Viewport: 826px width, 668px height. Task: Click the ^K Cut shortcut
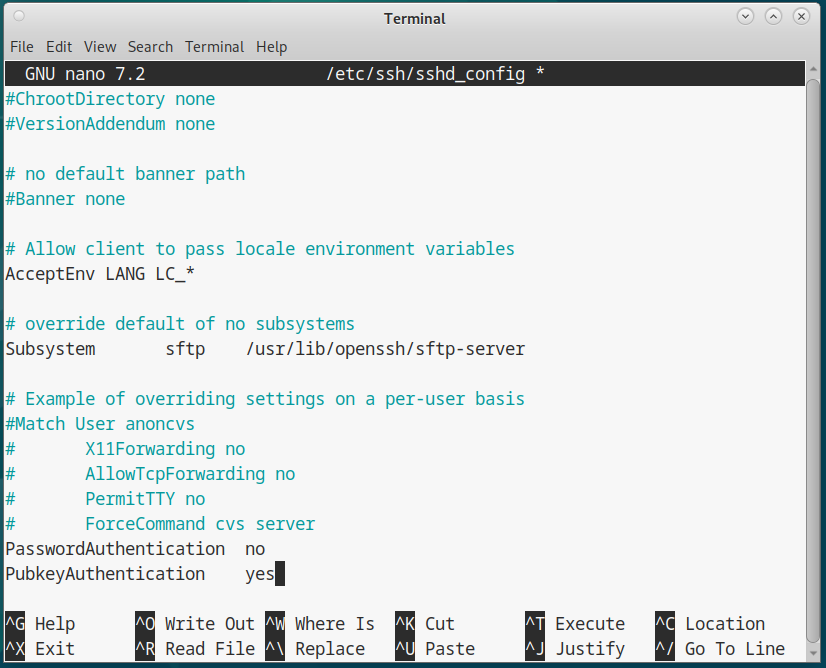click(x=425, y=624)
